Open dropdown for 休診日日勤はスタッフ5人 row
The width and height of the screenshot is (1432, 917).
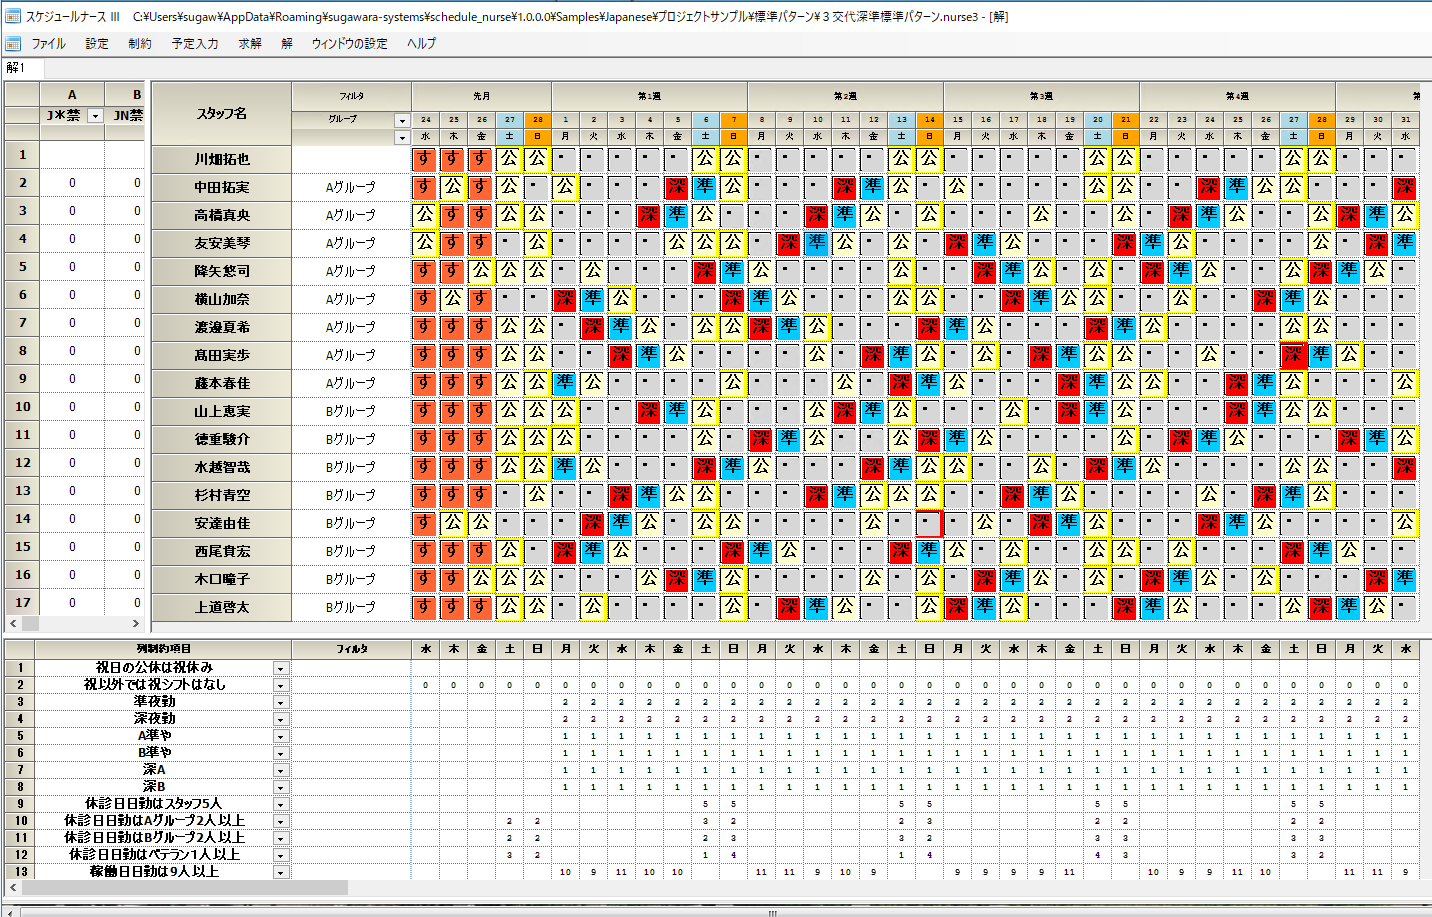pyautogui.click(x=281, y=804)
